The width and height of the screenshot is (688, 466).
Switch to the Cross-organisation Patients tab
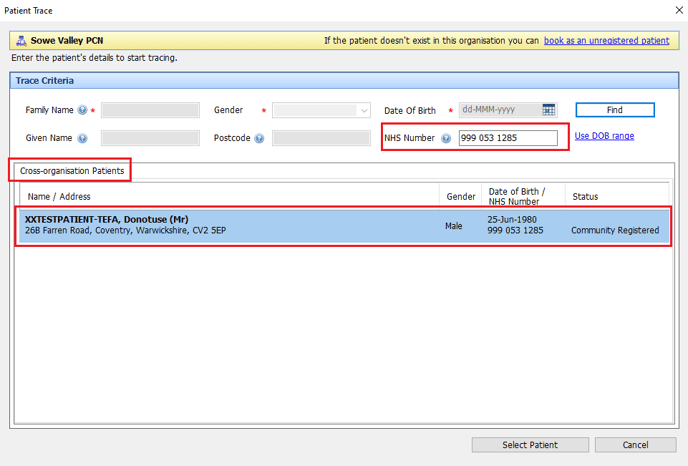[x=72, y=171]
